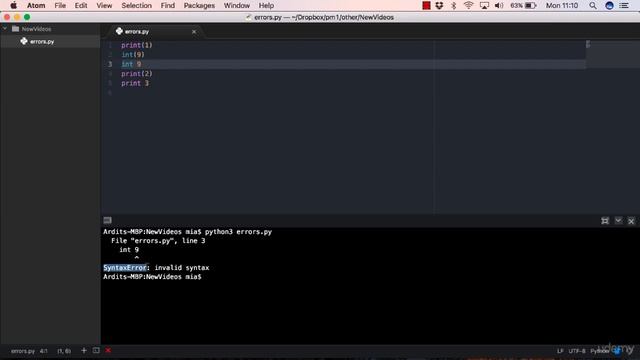Image resolution: width=640 pixels, height=360 pixels.
Task: Click code line 'print 3'
Action: (135, 83)
